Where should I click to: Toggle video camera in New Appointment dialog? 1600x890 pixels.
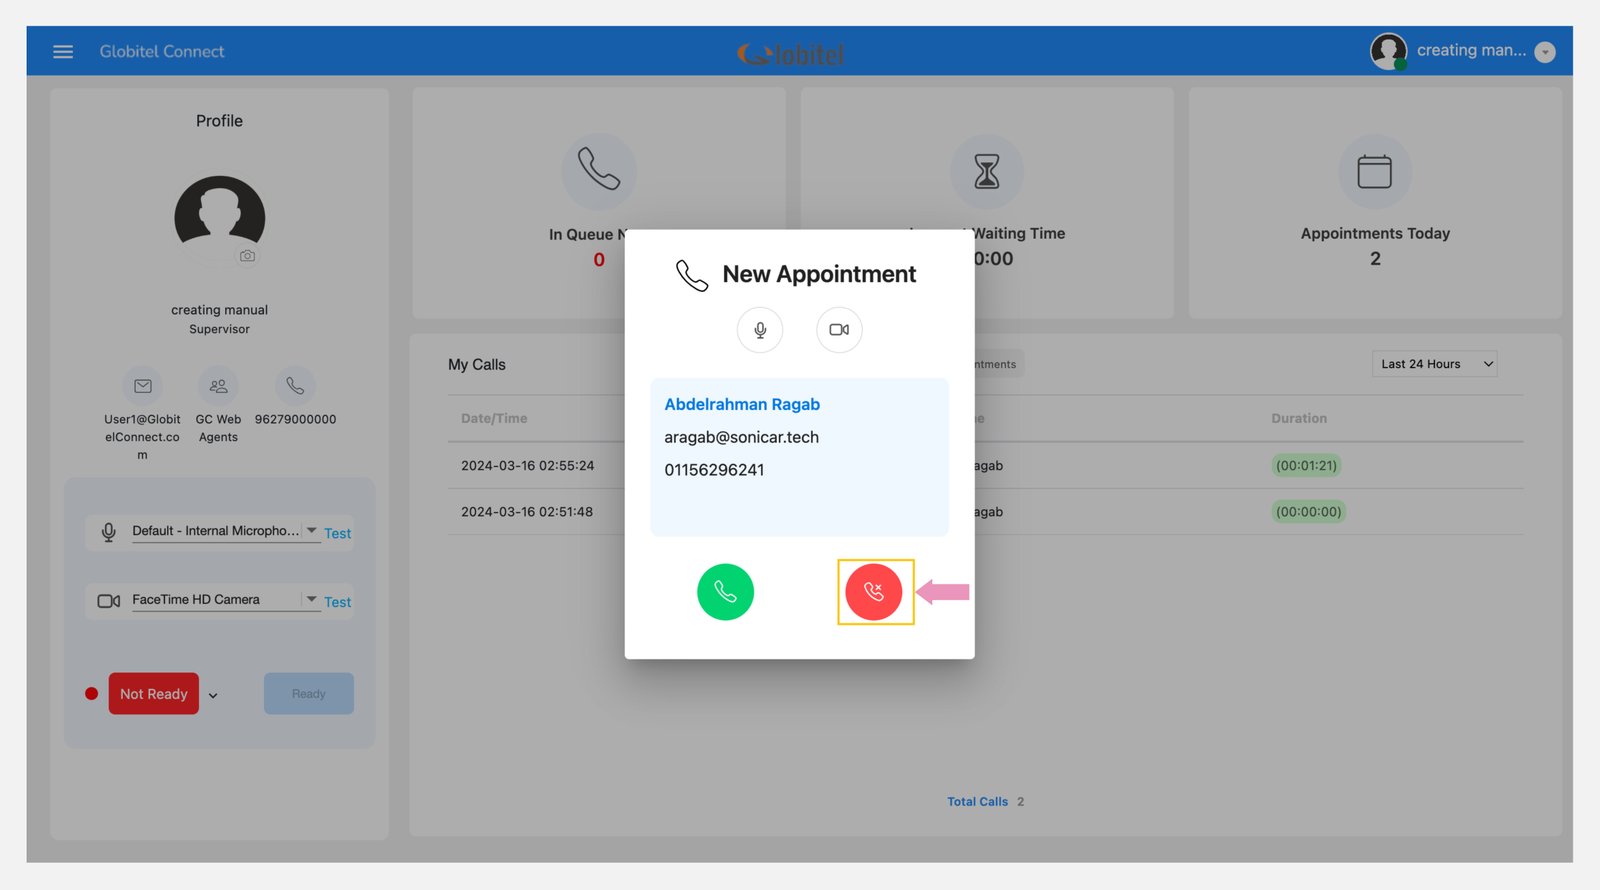coord(839,330)
